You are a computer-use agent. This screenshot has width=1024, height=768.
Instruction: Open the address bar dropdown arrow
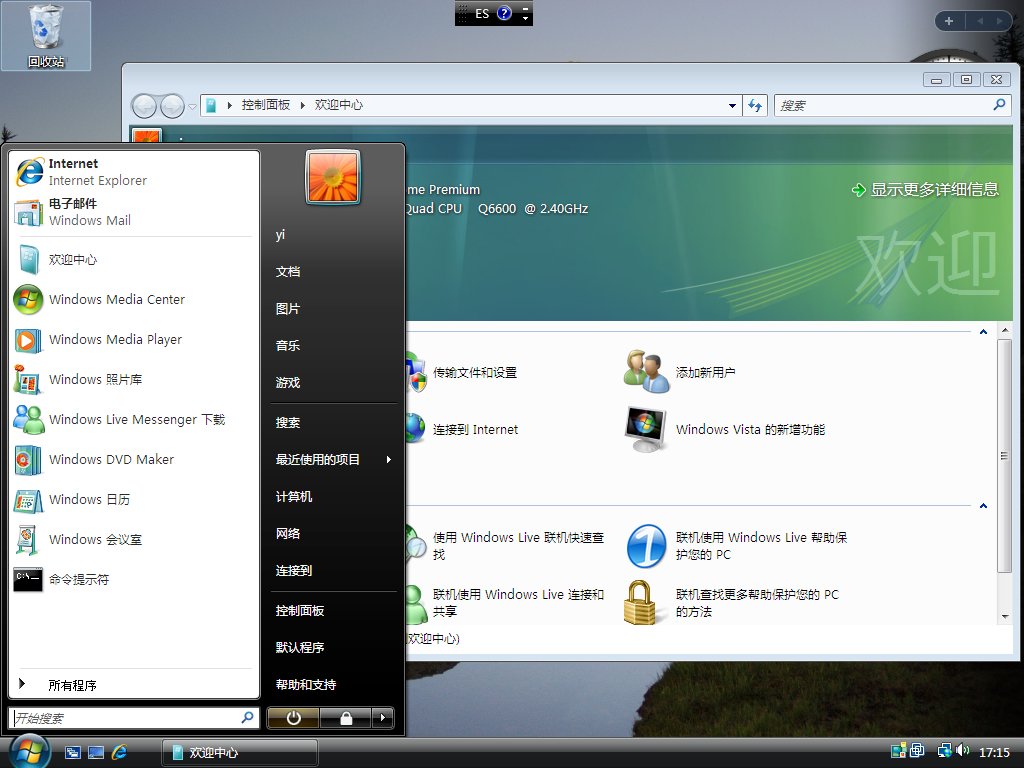732,105
